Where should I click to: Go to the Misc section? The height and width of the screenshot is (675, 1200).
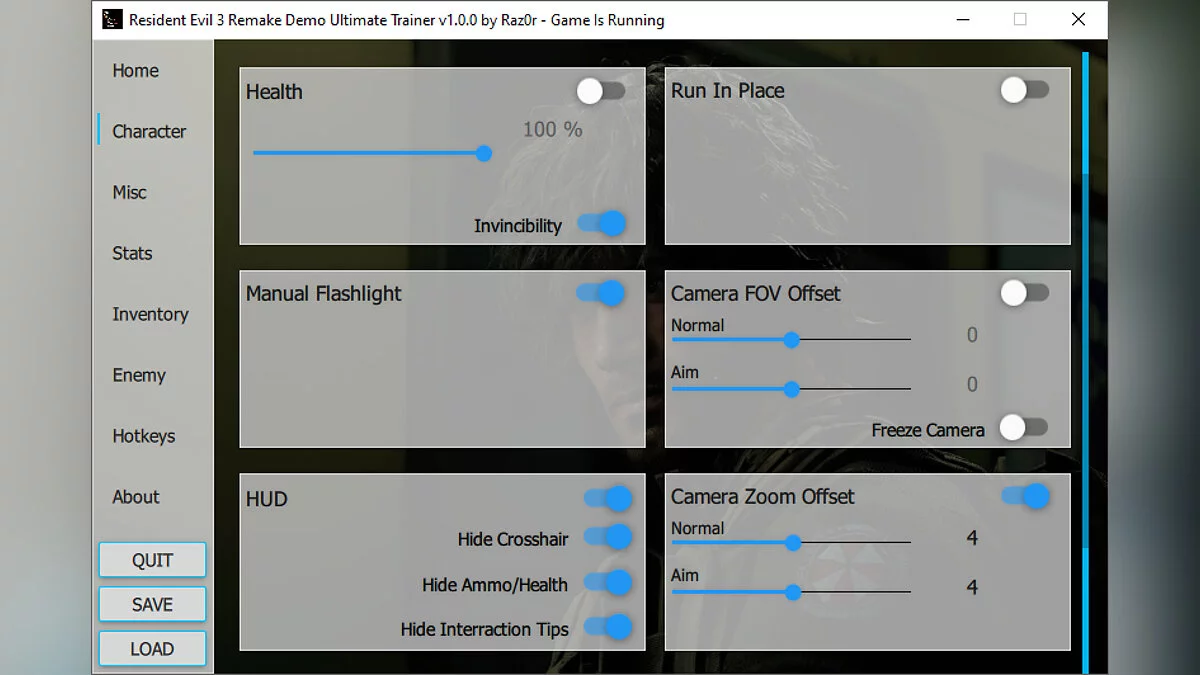pyautogui.click(x=129, y=192)
